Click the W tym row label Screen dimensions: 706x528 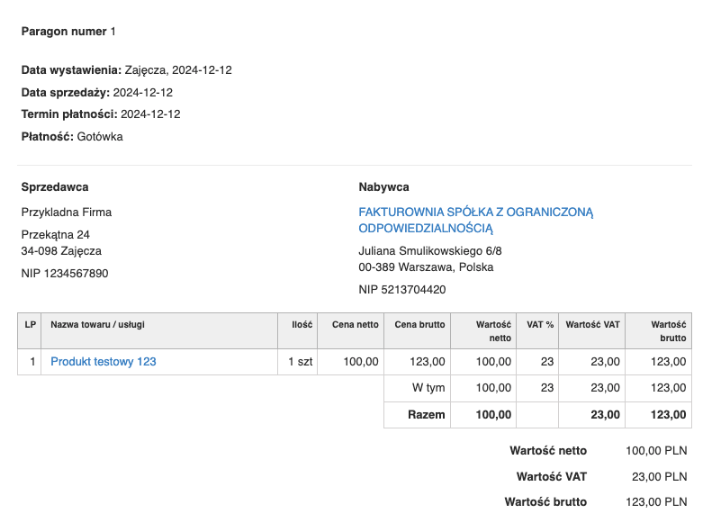[x=429, y=388]
